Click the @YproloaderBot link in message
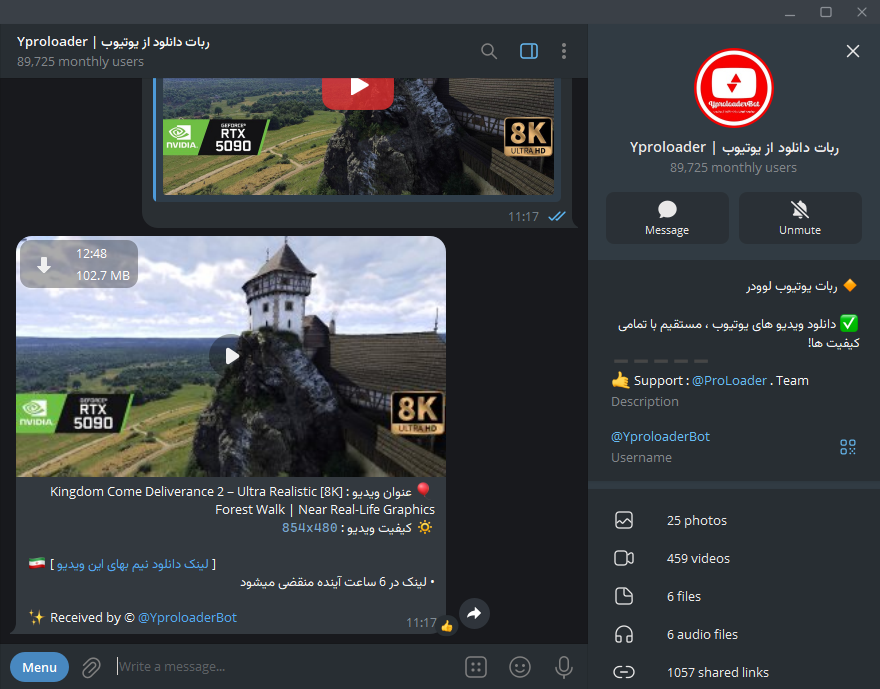880x689 pixels. coord(187,617)
